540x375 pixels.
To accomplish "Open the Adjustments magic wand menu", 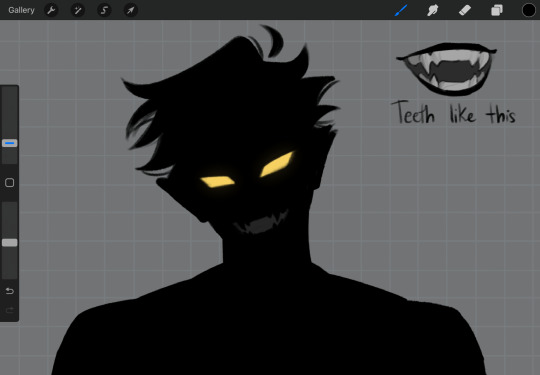I will [78, 10].
